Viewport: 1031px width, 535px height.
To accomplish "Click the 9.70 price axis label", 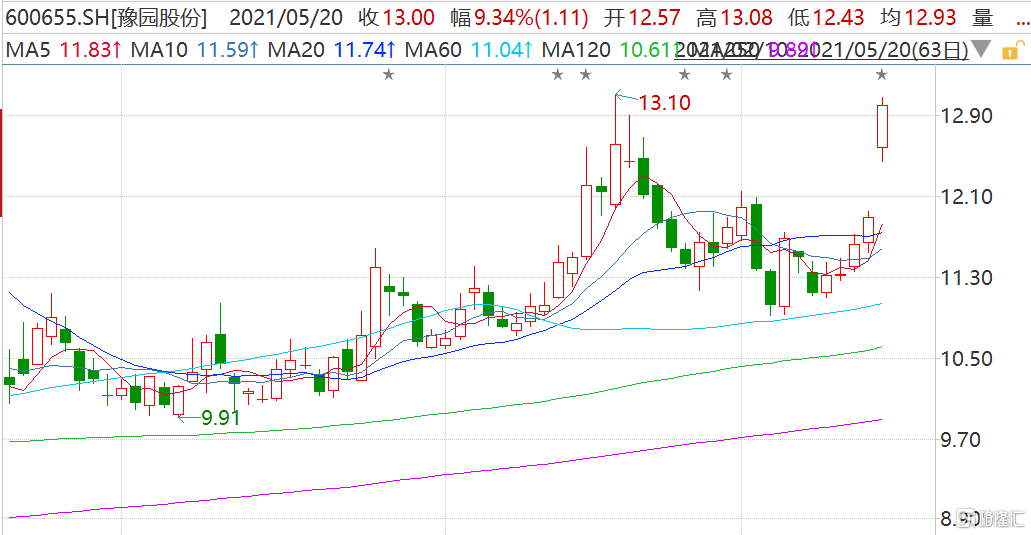I will click(x=961, y=440).
